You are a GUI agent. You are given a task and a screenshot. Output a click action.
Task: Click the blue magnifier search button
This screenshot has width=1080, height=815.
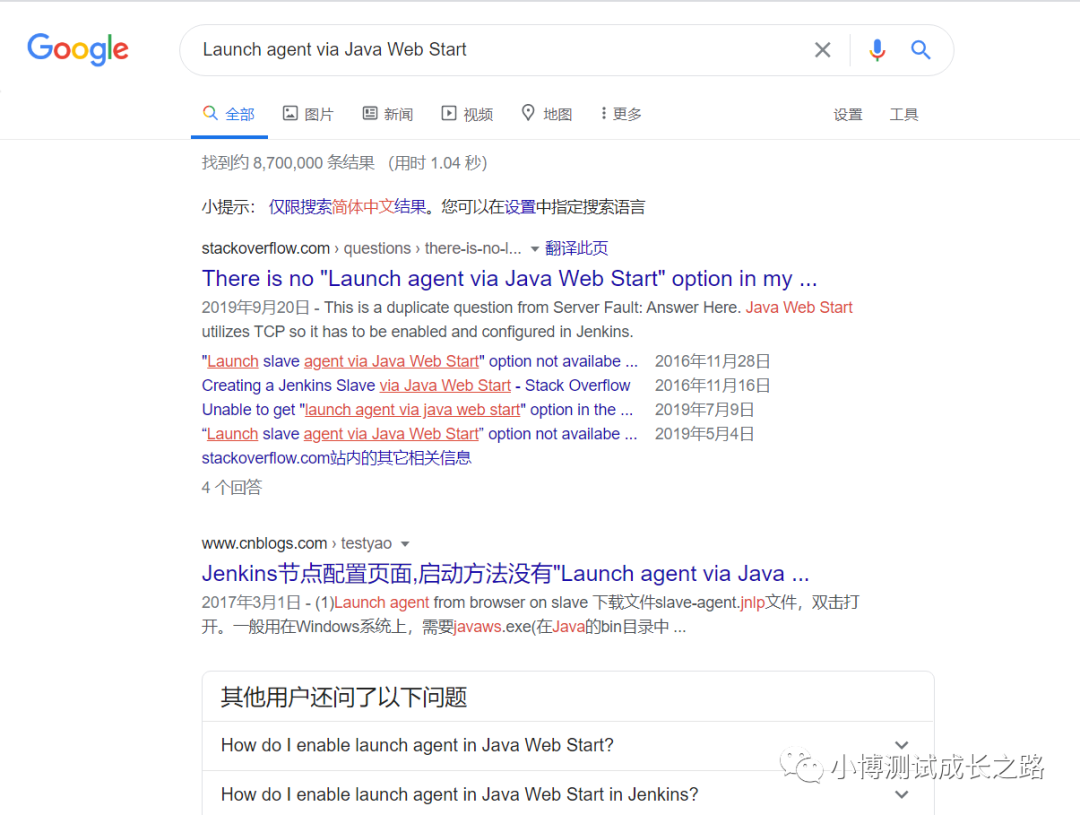pos(921,50)
